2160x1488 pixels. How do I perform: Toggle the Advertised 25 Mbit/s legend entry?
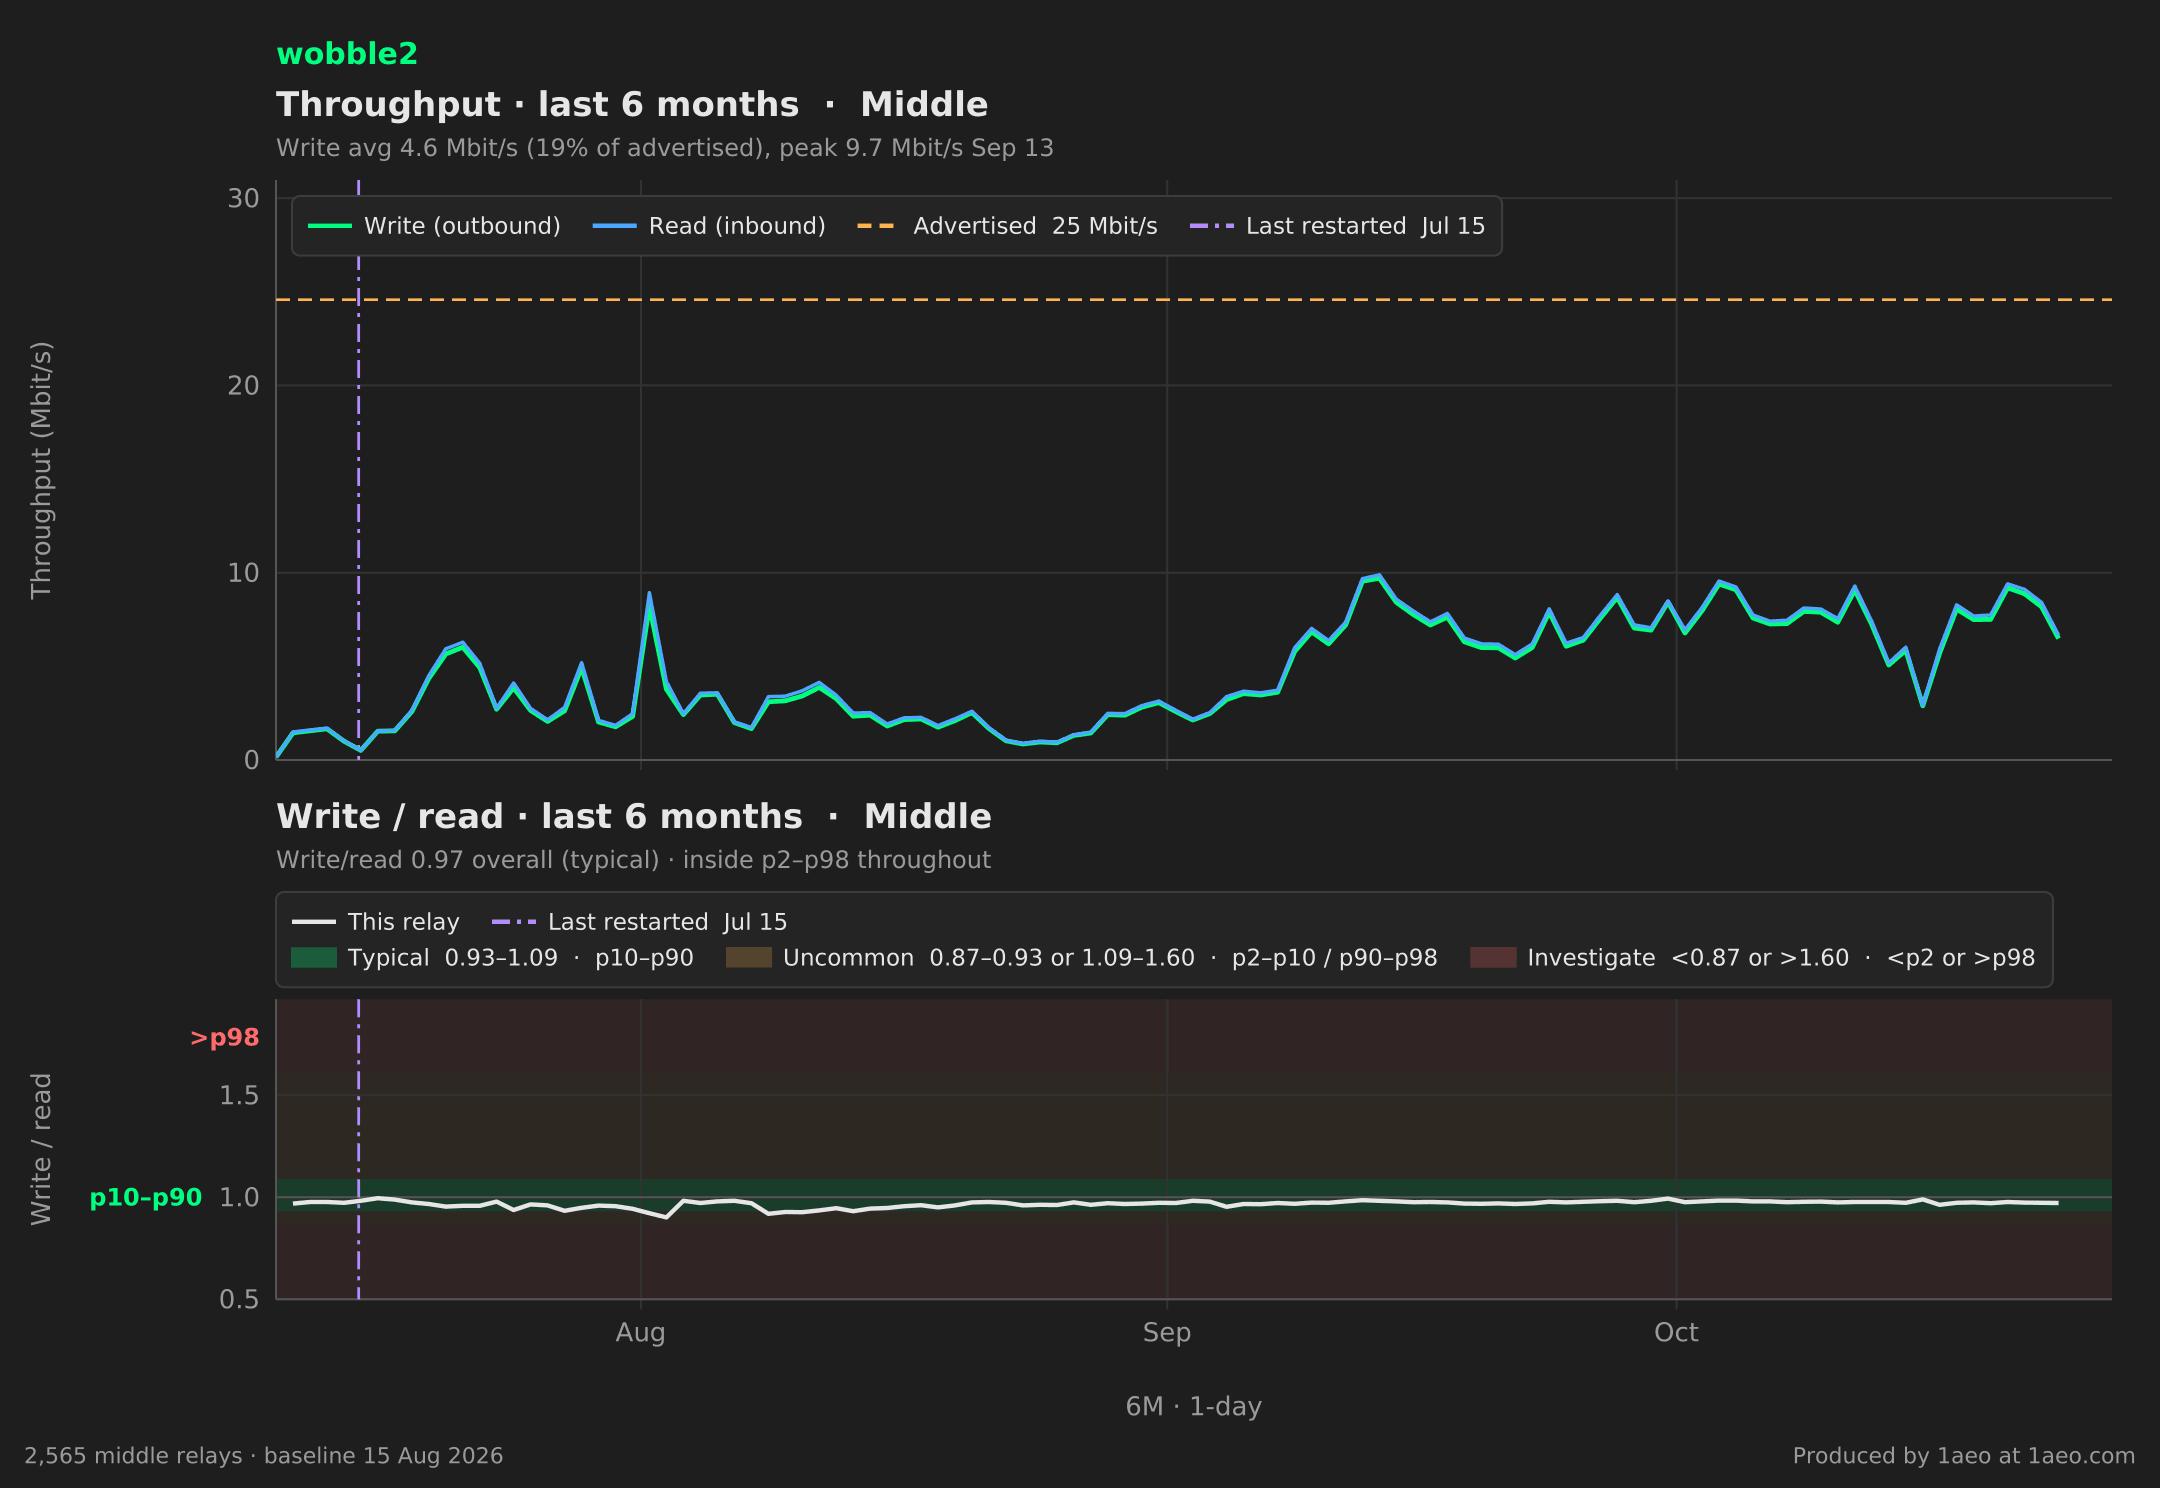pyautogui.click(x=1007, y=226)
